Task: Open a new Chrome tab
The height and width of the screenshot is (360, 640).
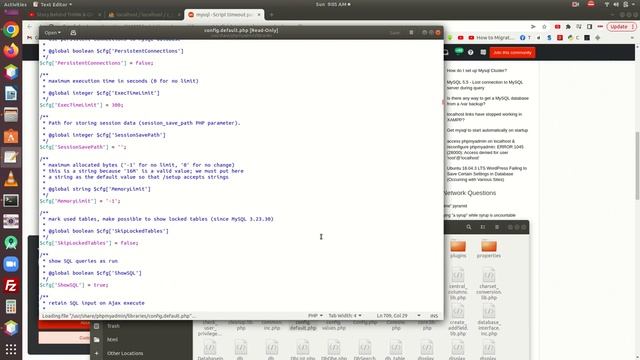Action: [271, 15]
